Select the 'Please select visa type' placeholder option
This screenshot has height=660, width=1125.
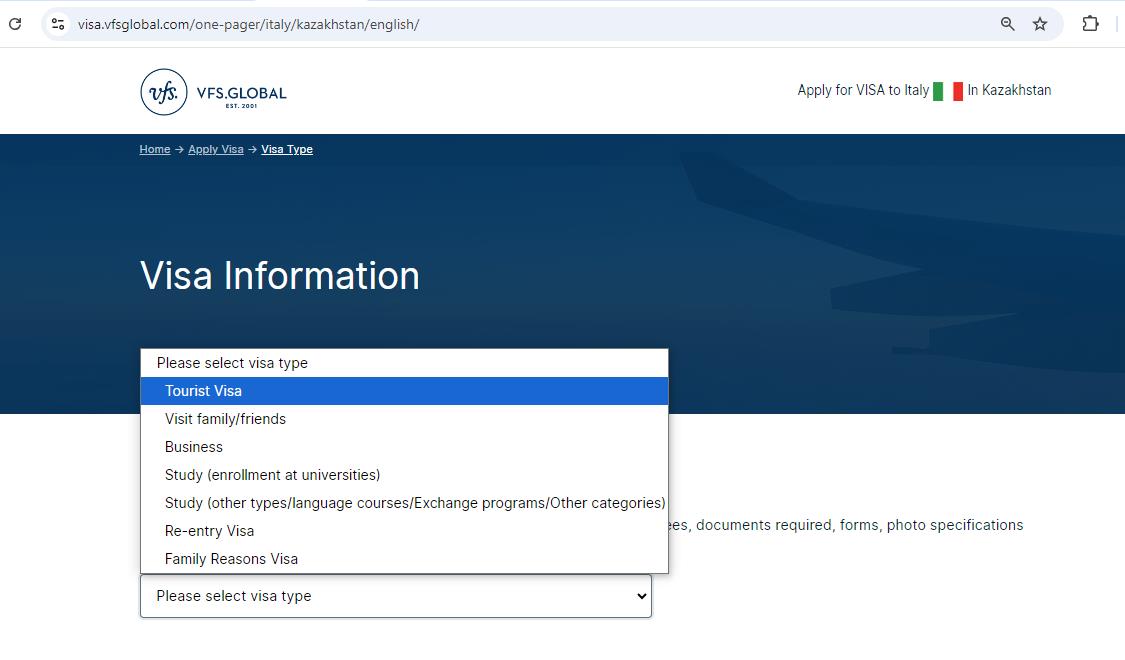232,363
